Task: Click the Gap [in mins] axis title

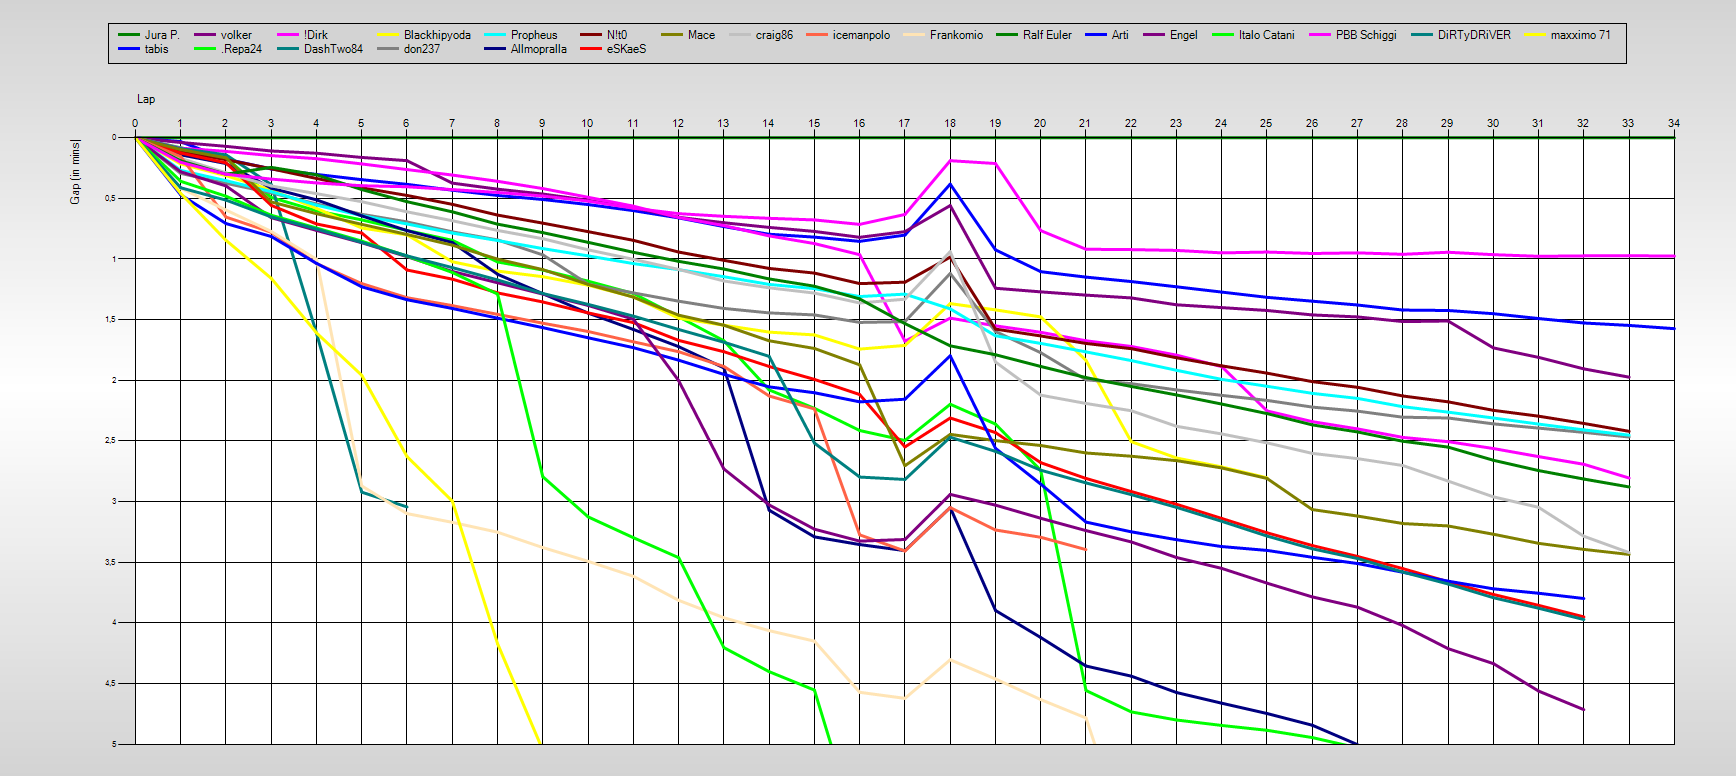Action: [75, 172]
